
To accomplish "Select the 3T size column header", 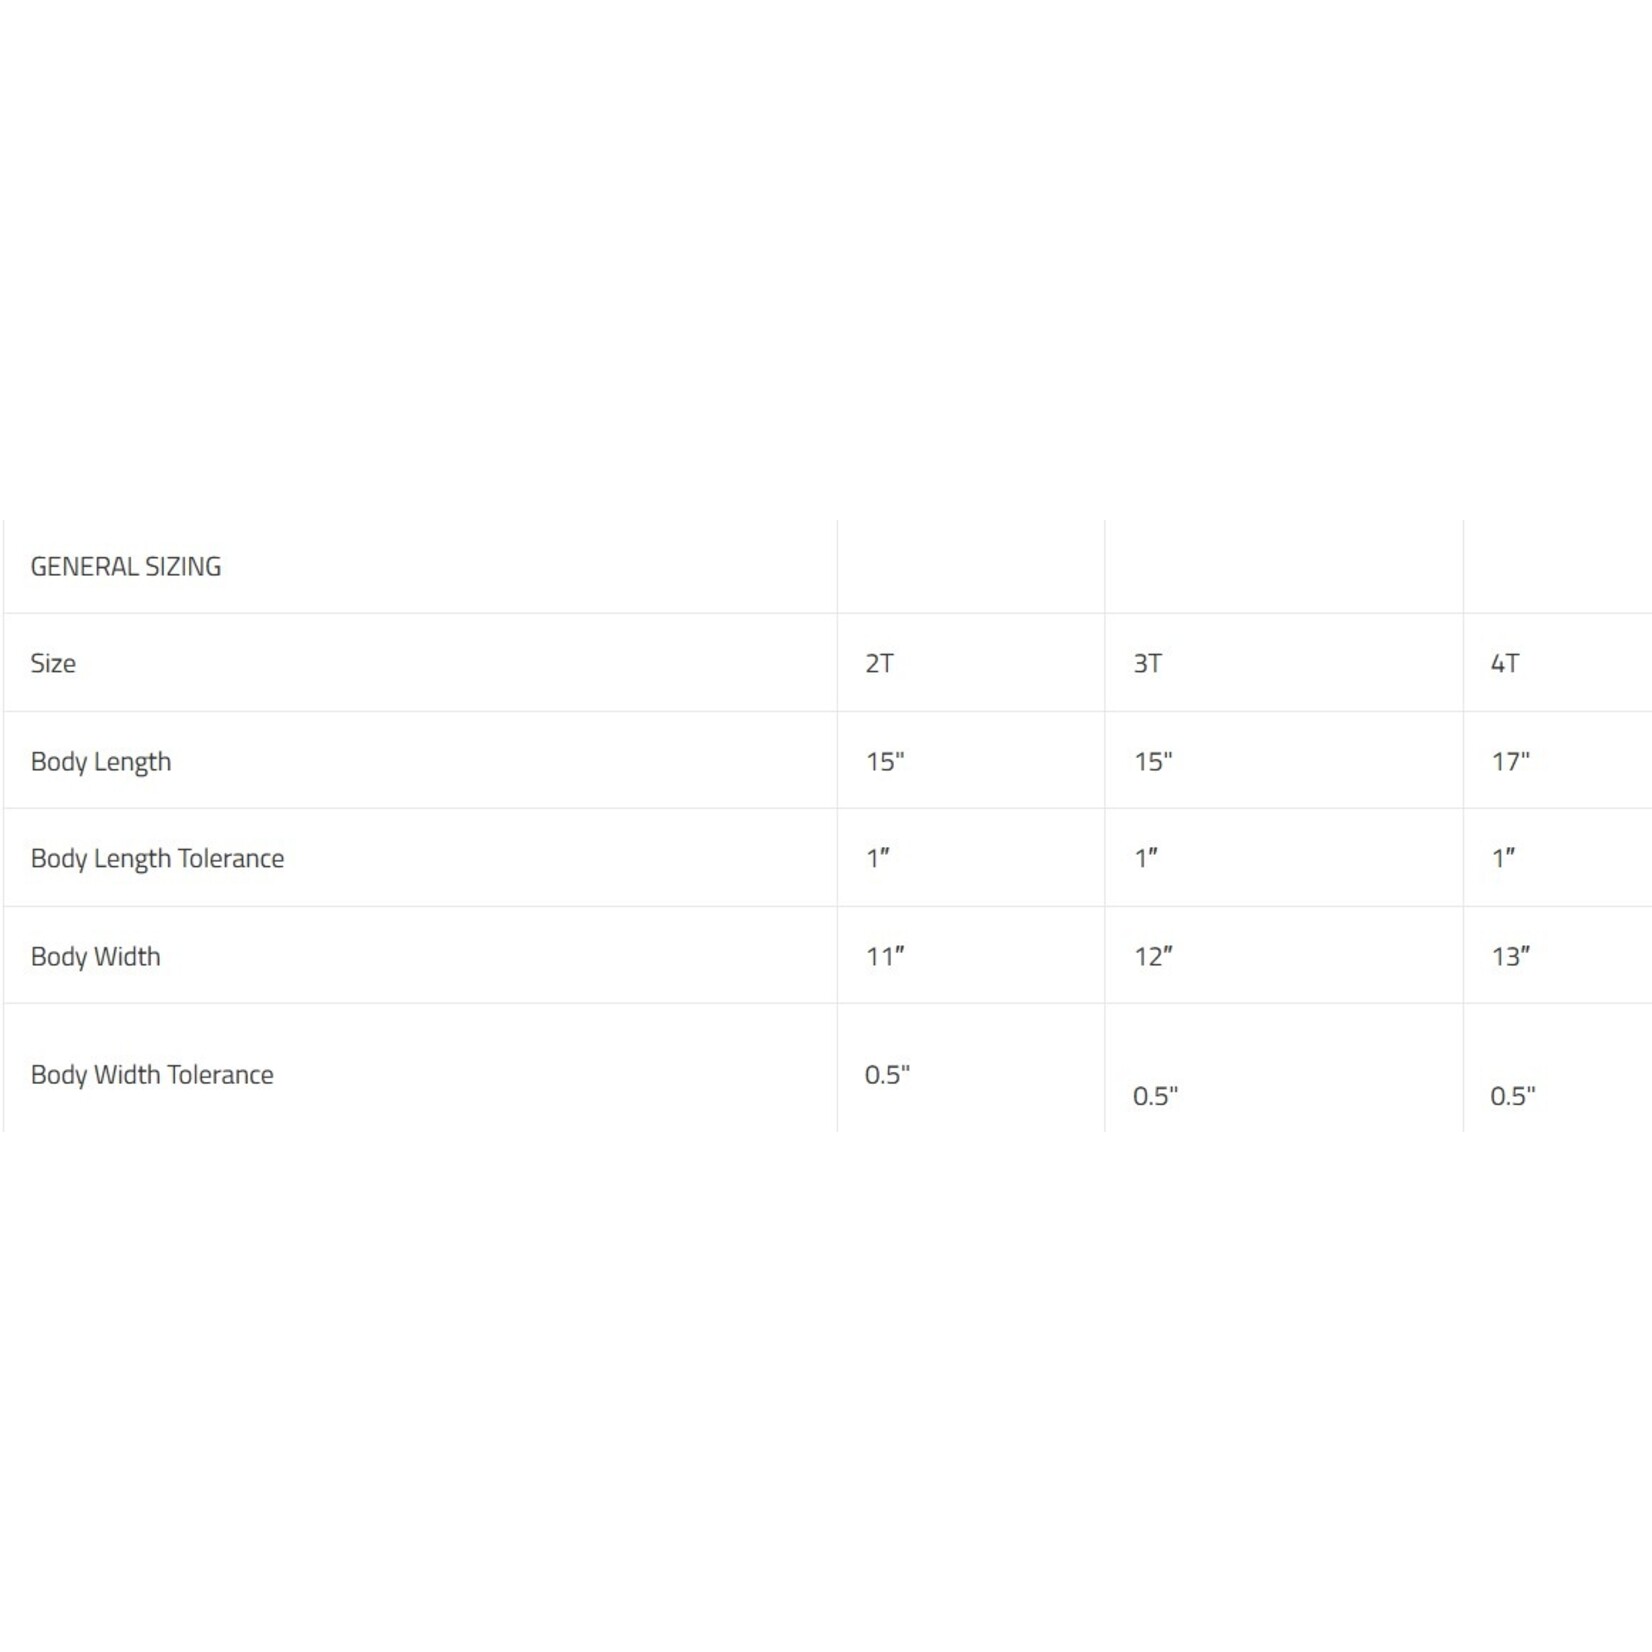I will [x=1147, y=664].
